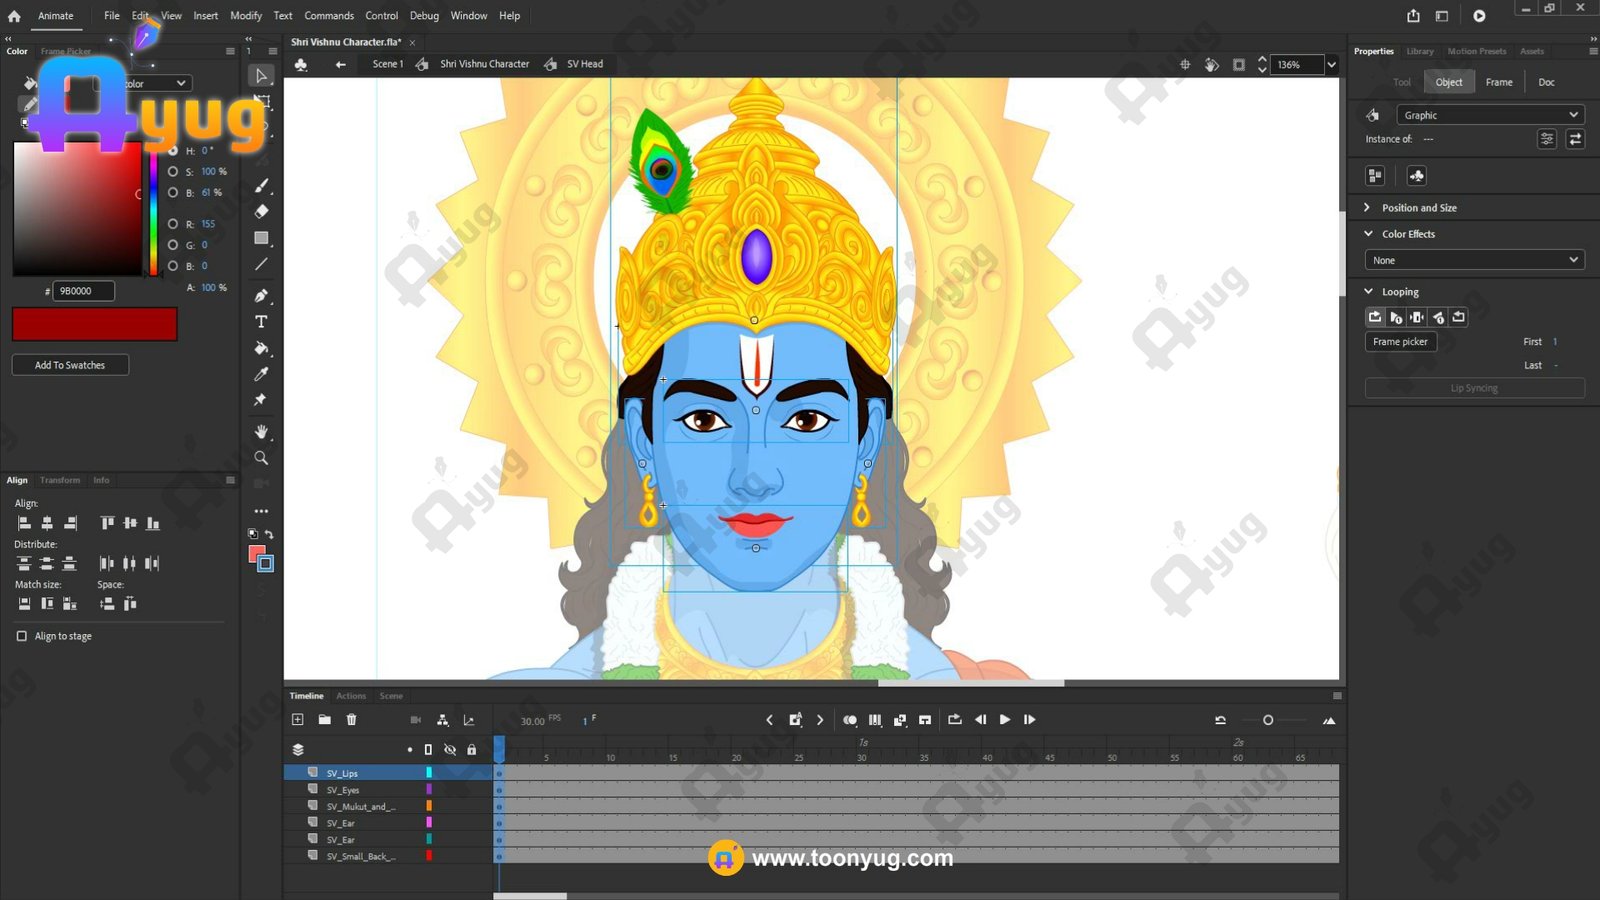Select the Rectangle tool

[261, 238]
